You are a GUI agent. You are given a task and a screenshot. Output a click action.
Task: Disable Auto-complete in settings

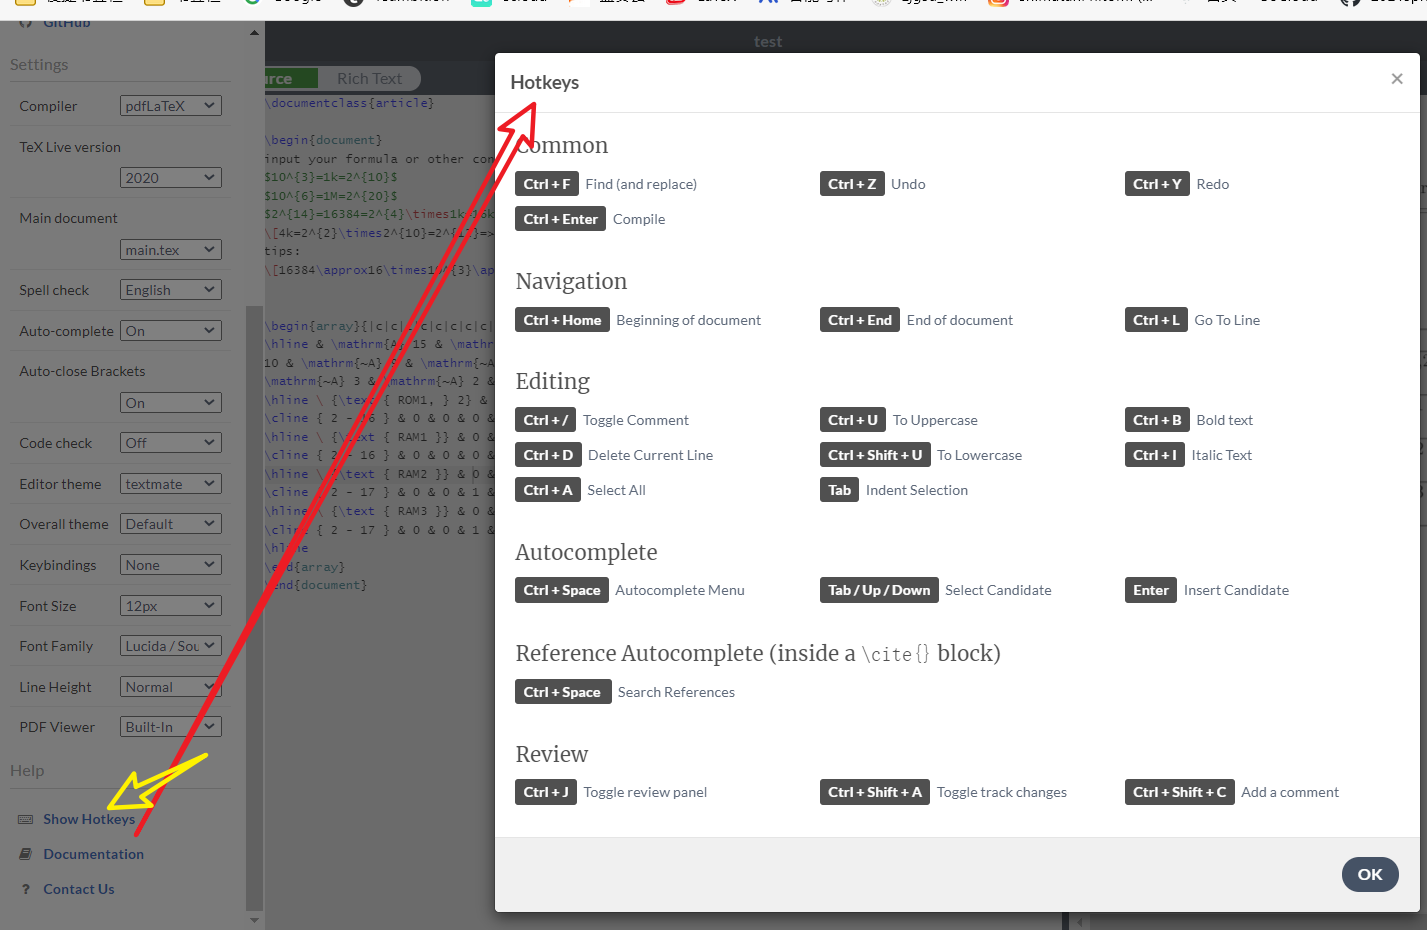170,330
